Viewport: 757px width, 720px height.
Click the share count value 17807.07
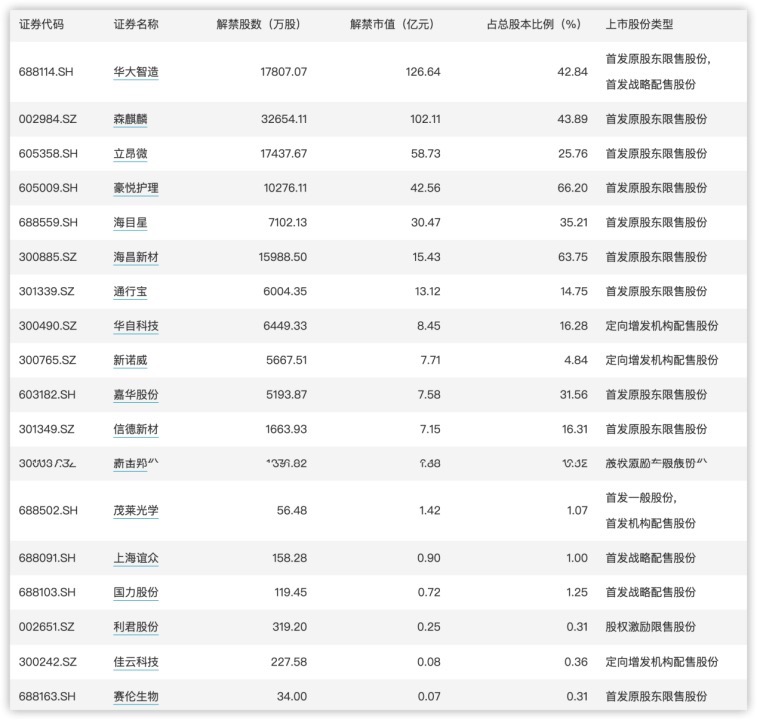coord(283,72)
